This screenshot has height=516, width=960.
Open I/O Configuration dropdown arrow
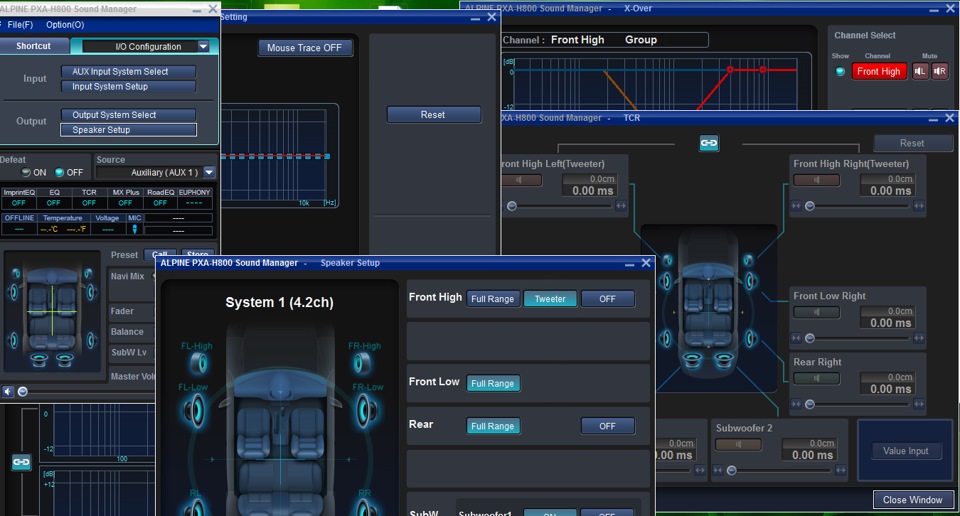pyautogui.click(x=203, y=47)
